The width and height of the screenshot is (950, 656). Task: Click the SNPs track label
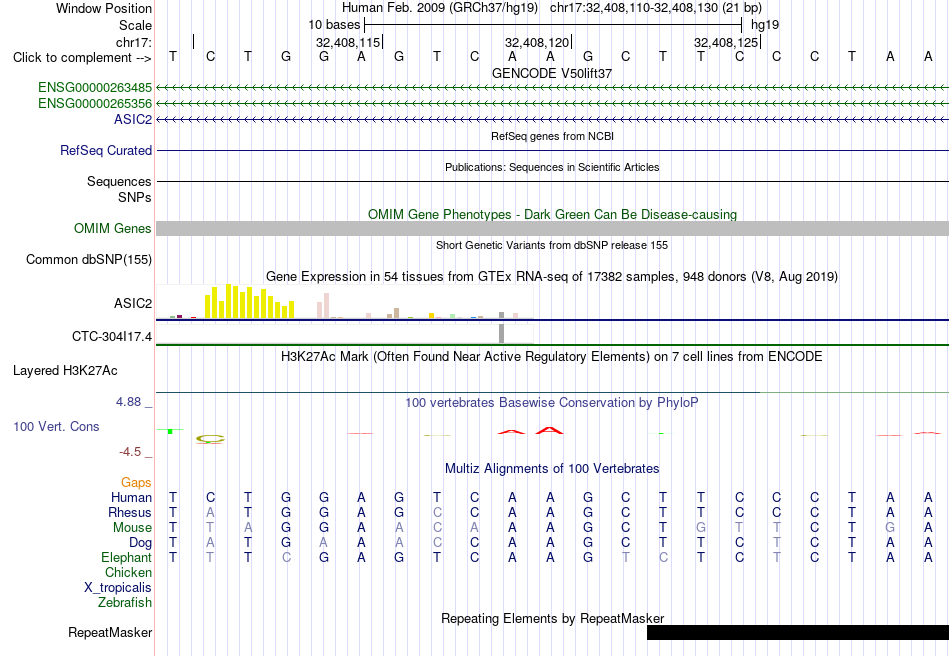pyautogui.click(x=135, y=197)
